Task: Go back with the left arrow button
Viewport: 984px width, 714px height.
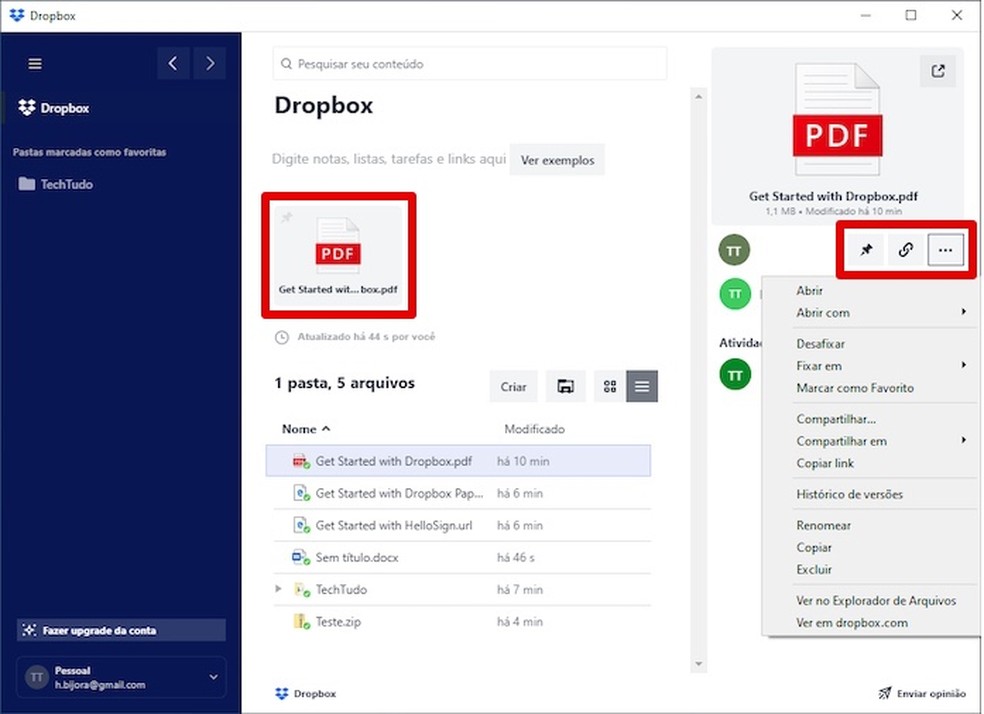Action: 173,64
